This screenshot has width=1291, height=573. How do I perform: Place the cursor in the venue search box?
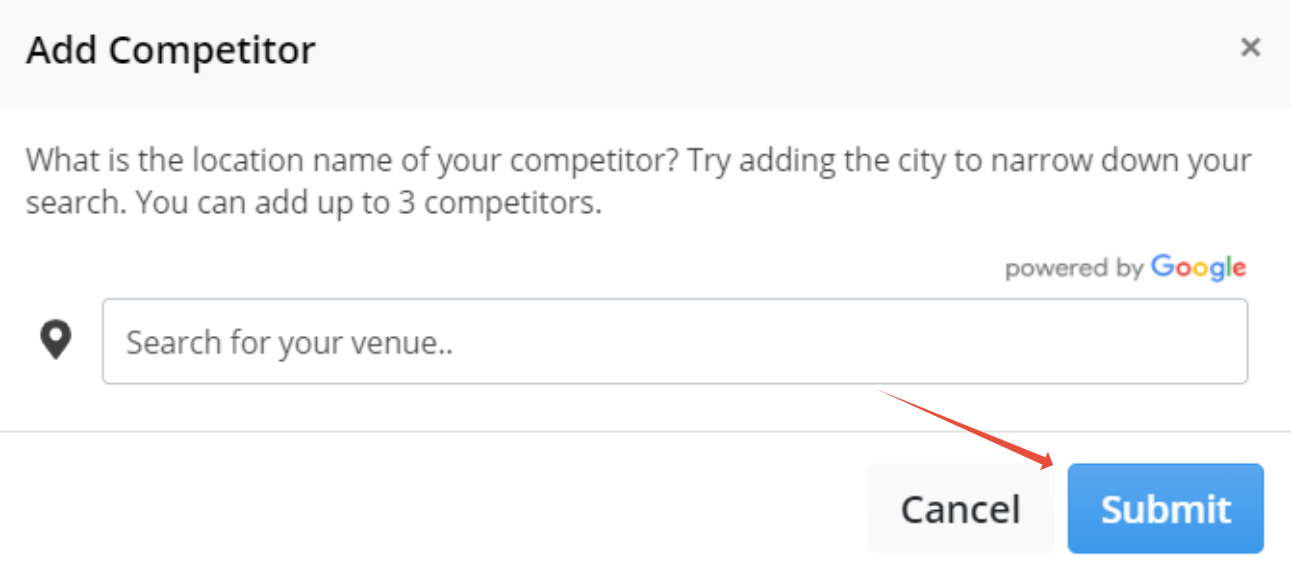(x=675, y=341)
